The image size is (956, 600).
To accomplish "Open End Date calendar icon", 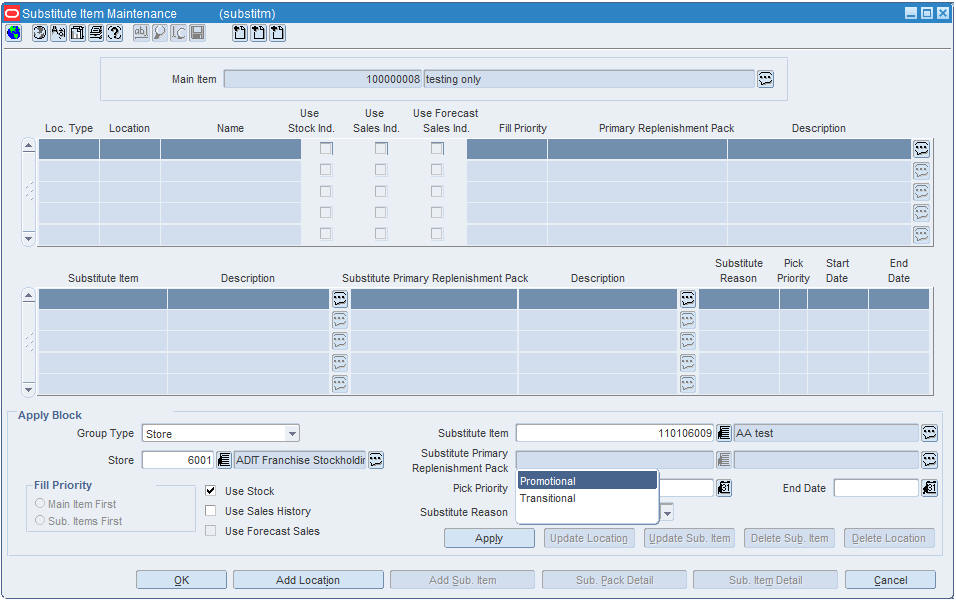I will pyautogui.click(x=929, y=488).
